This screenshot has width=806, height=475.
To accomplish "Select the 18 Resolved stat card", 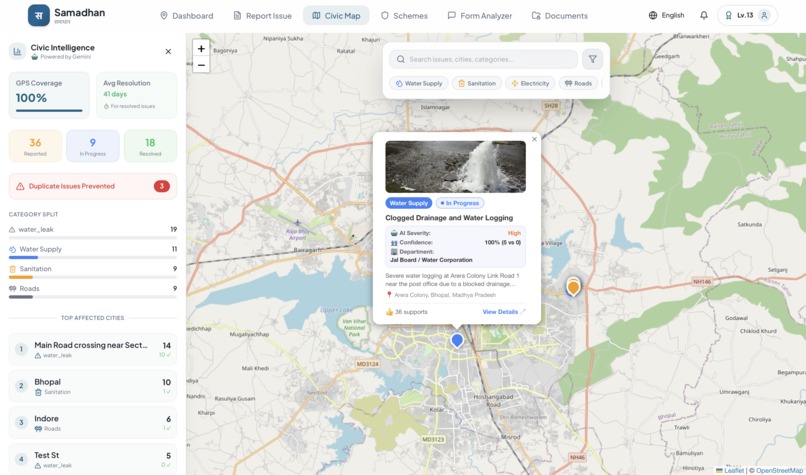I will click(x=150, y=146).
